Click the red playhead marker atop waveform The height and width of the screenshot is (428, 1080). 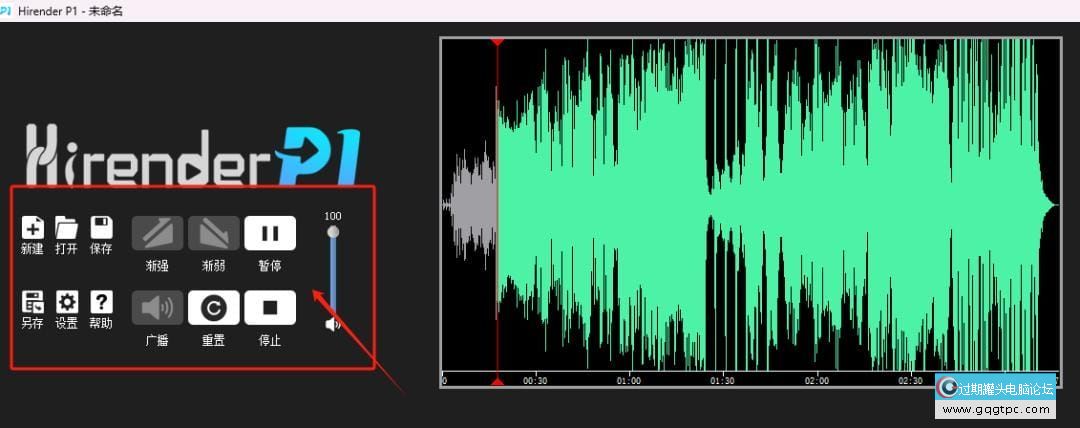(497, 43)
